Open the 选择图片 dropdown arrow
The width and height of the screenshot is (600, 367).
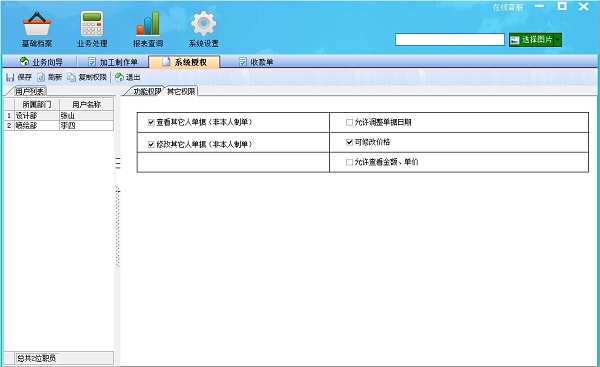(x=558, y=40)
